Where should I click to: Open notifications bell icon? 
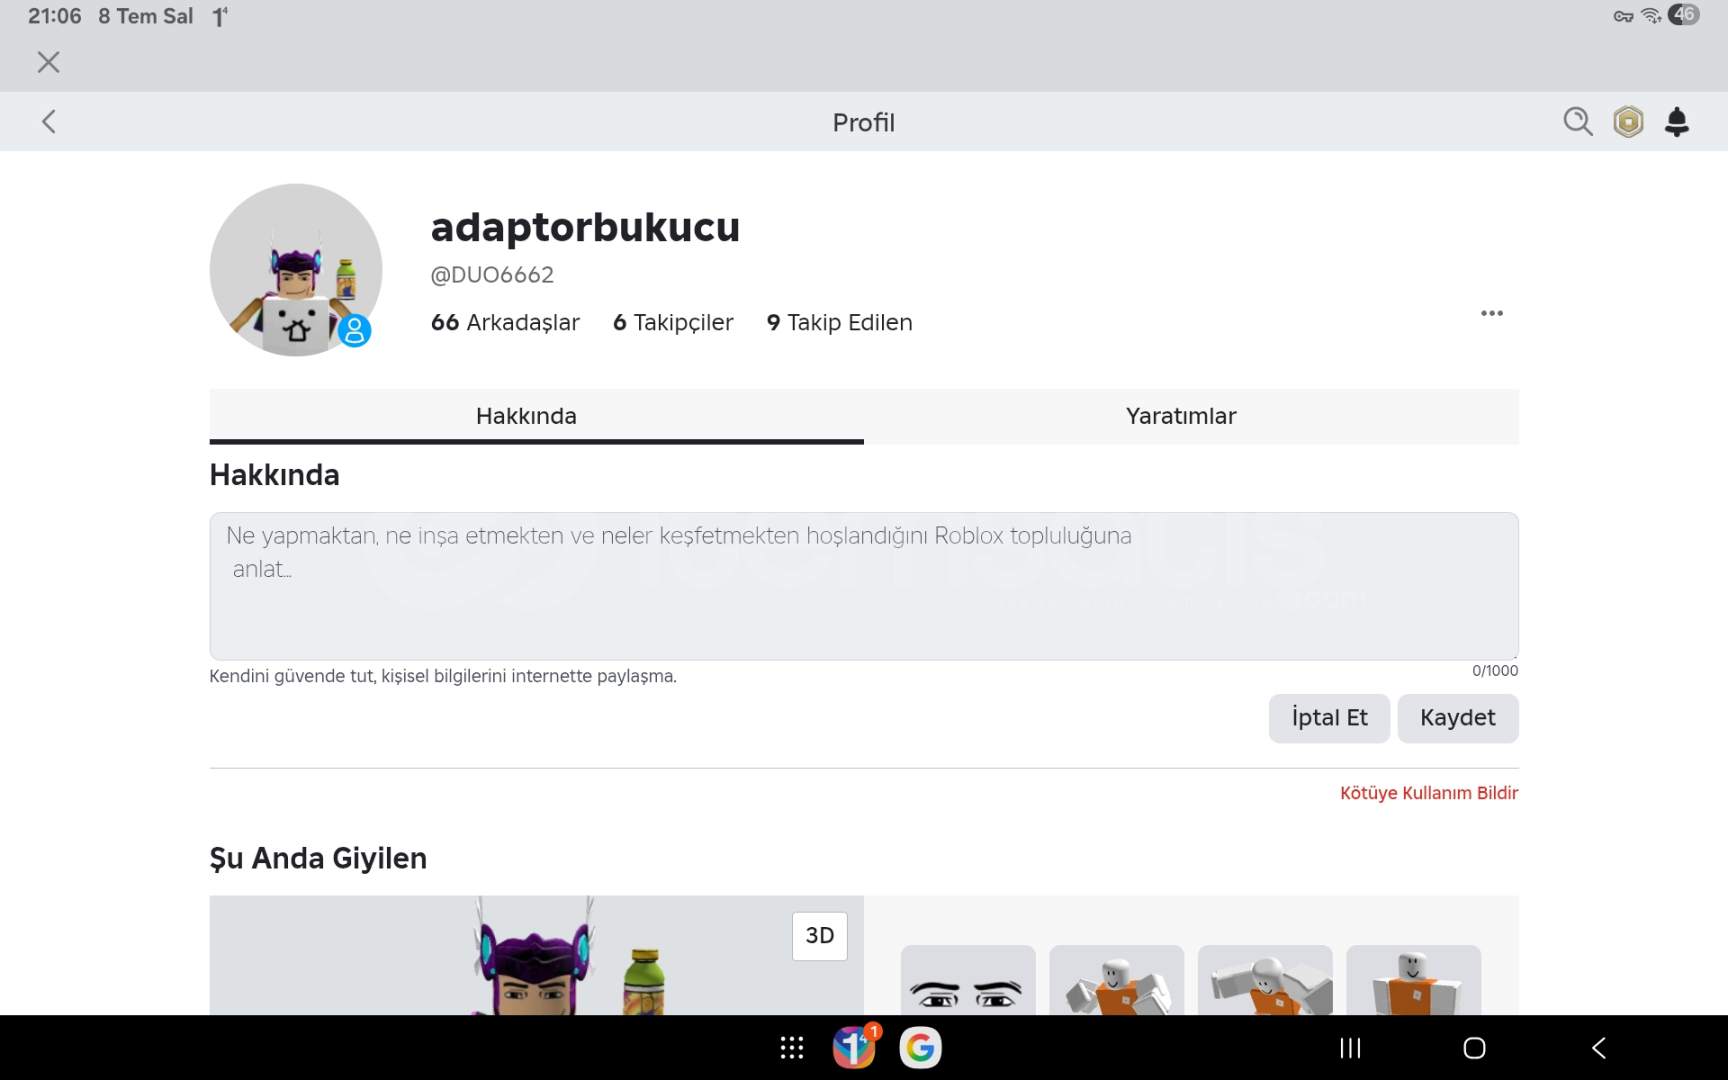point(1677,122)
